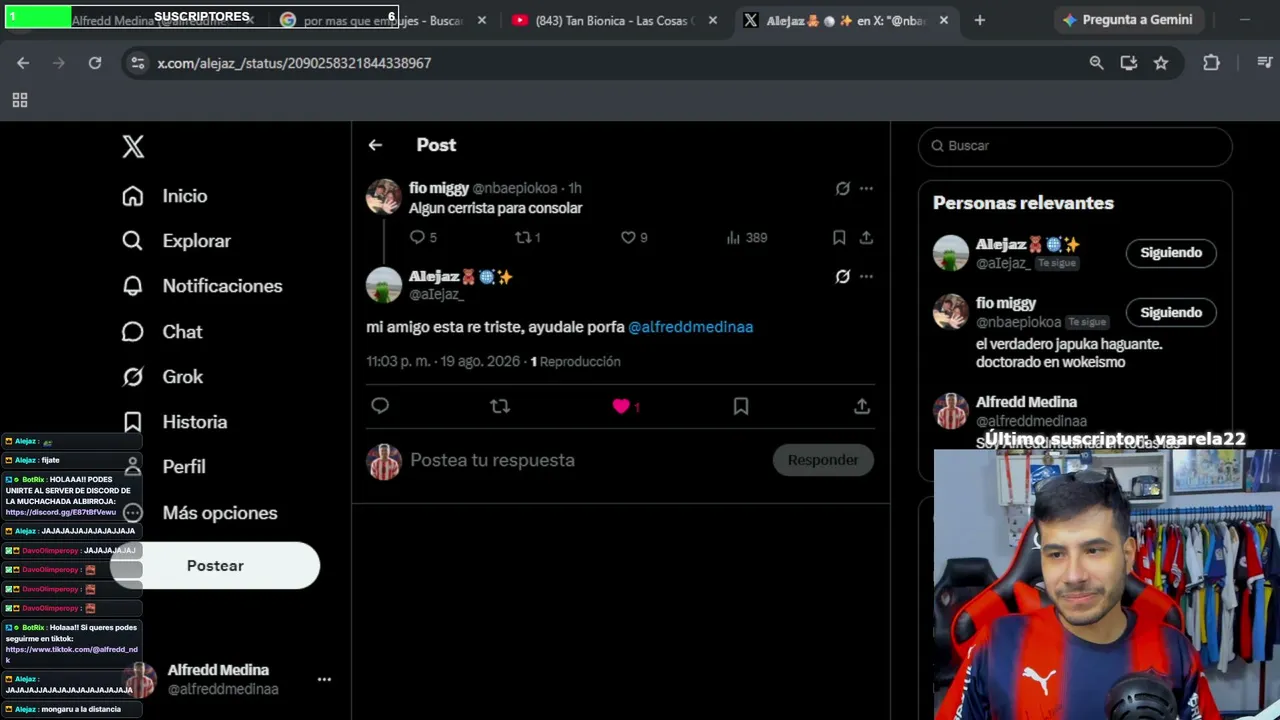Select the Alejaz en X tab
1280x720 pixels.
(x=846, y=20)
